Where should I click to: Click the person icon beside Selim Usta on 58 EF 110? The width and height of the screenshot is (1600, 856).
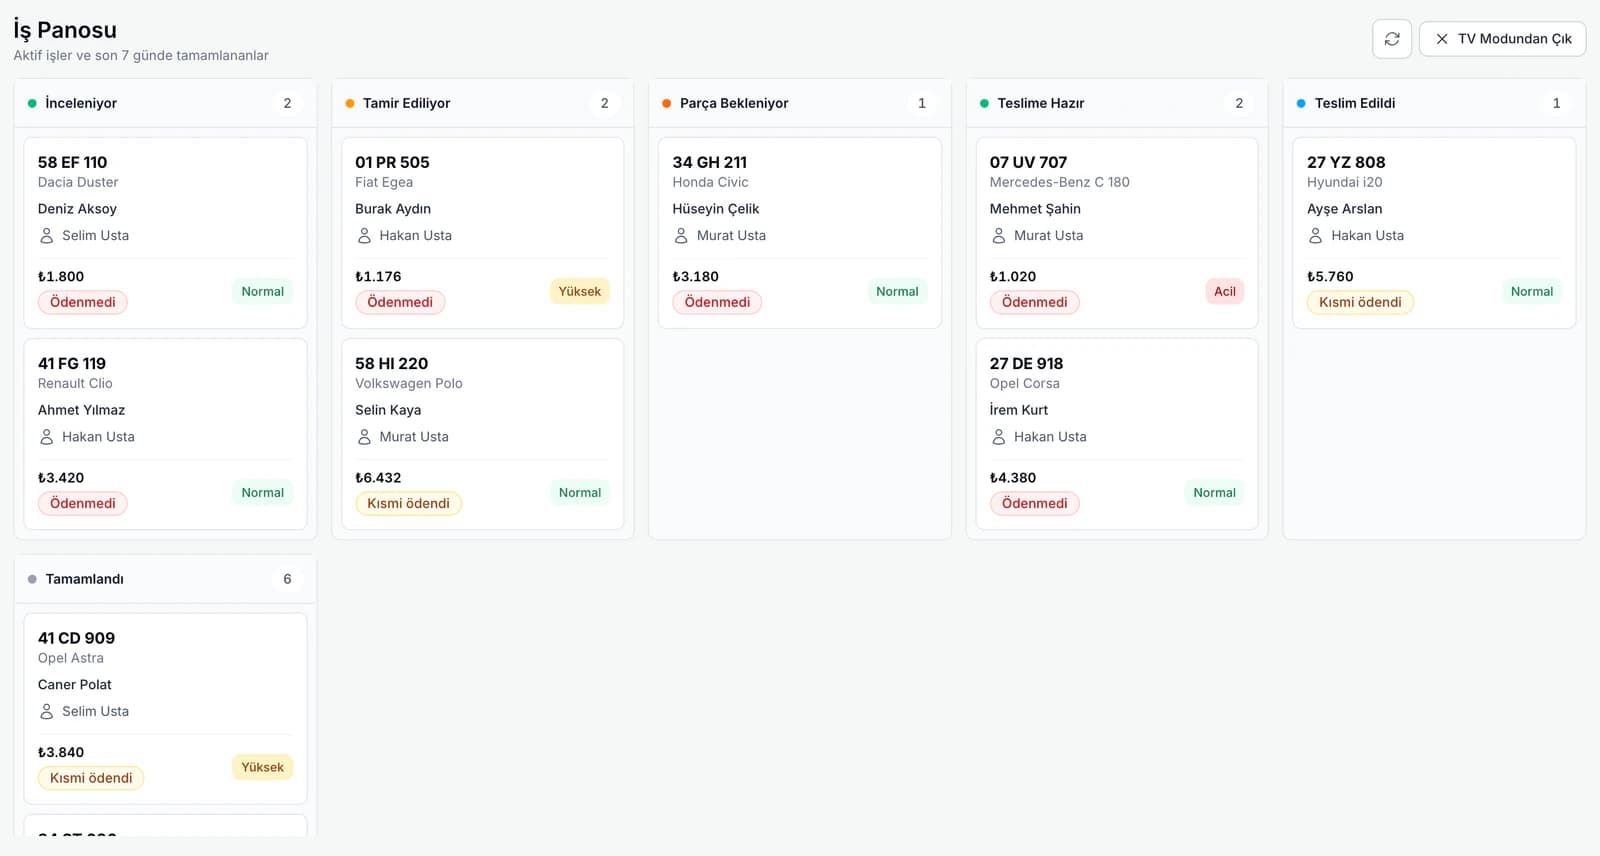point(47,236)
